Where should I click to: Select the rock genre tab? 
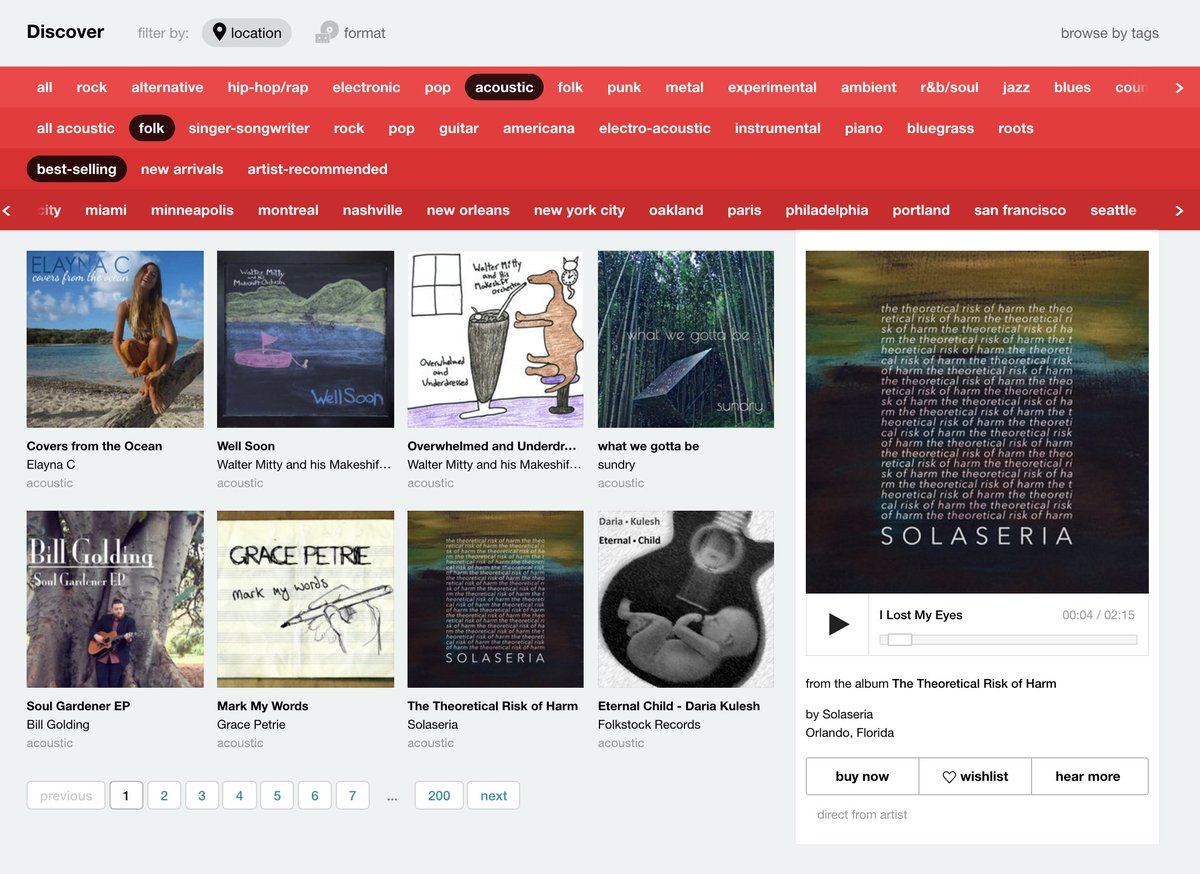point(92,87)
